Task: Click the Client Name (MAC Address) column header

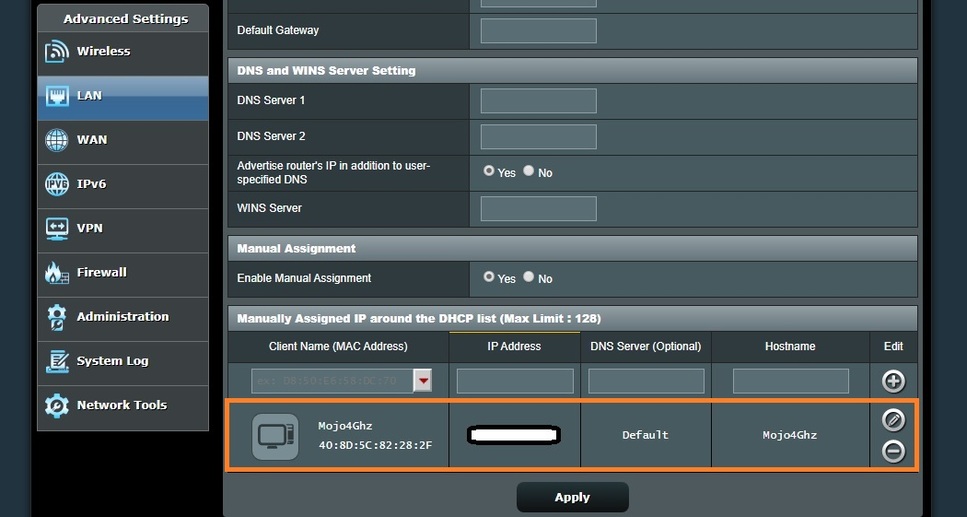Action: [x=338, y=347]
